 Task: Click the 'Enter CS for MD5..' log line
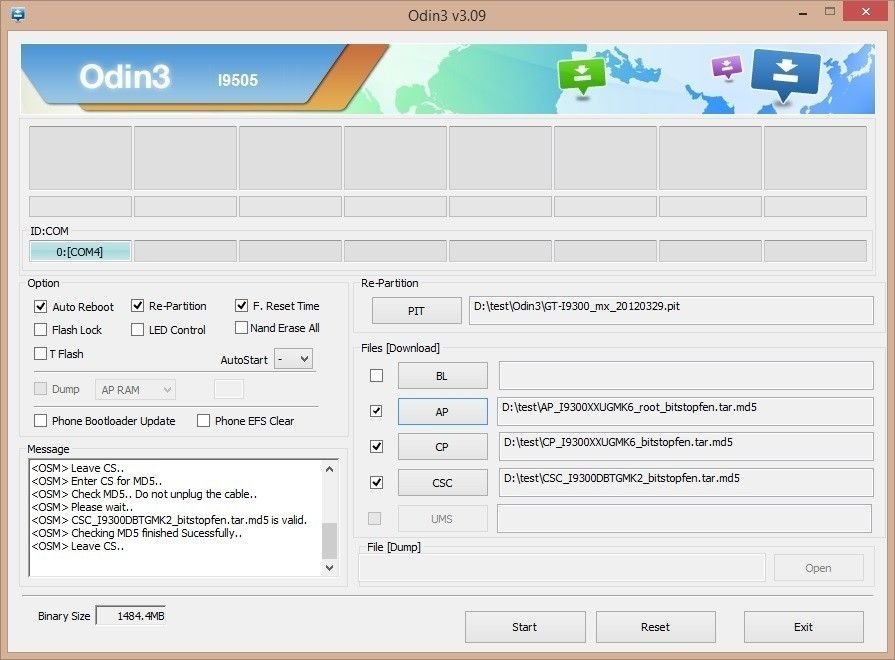(96, 481)
